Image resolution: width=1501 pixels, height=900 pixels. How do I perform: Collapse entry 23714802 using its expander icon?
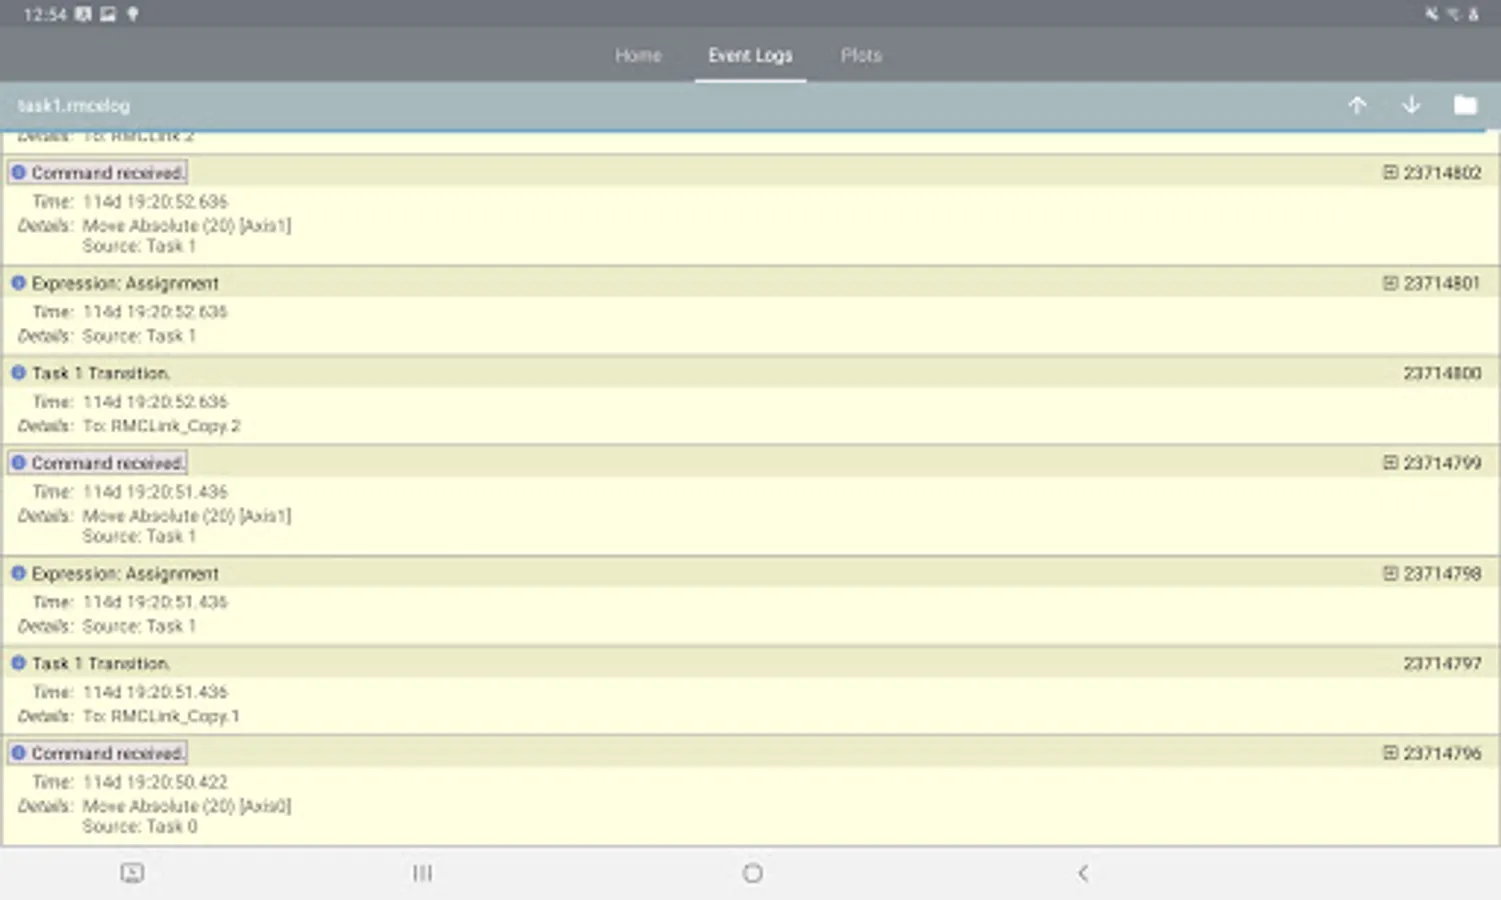click(x=1390, y=173)
